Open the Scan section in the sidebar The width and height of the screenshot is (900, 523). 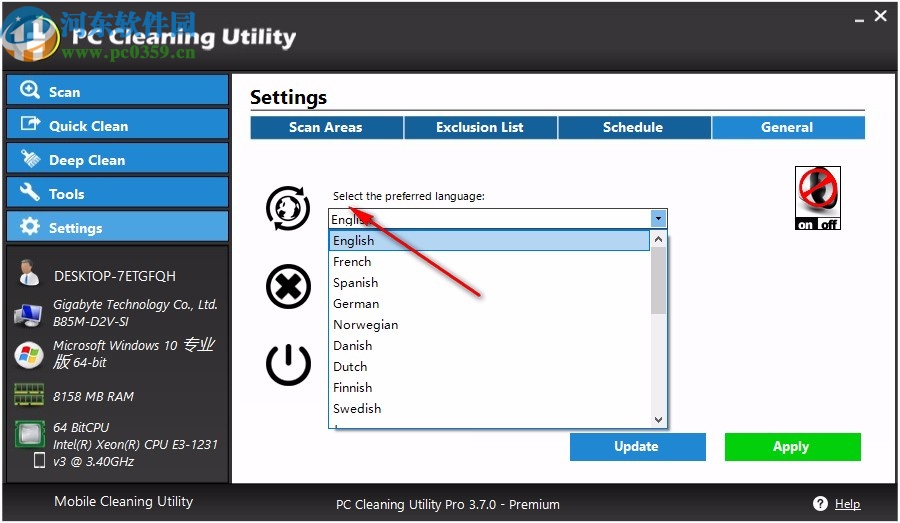[118, 90]
